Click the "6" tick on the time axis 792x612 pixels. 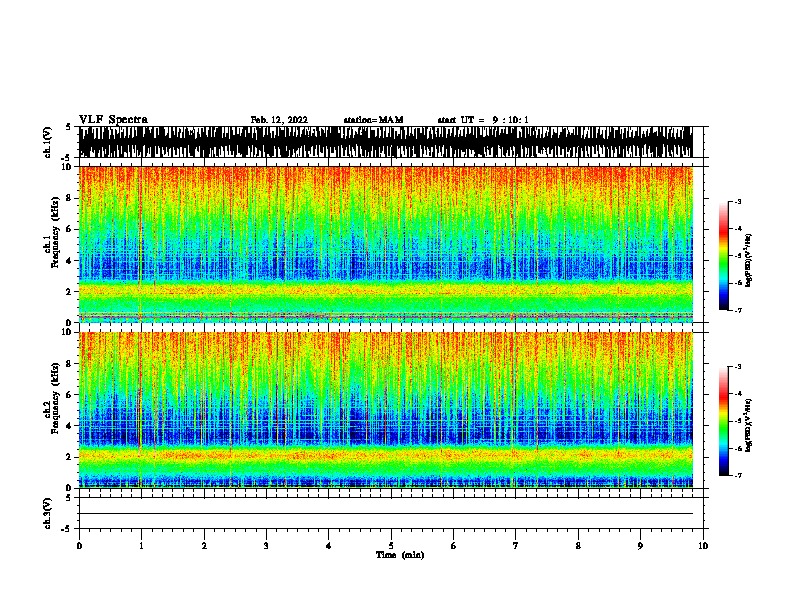point(454,546)
